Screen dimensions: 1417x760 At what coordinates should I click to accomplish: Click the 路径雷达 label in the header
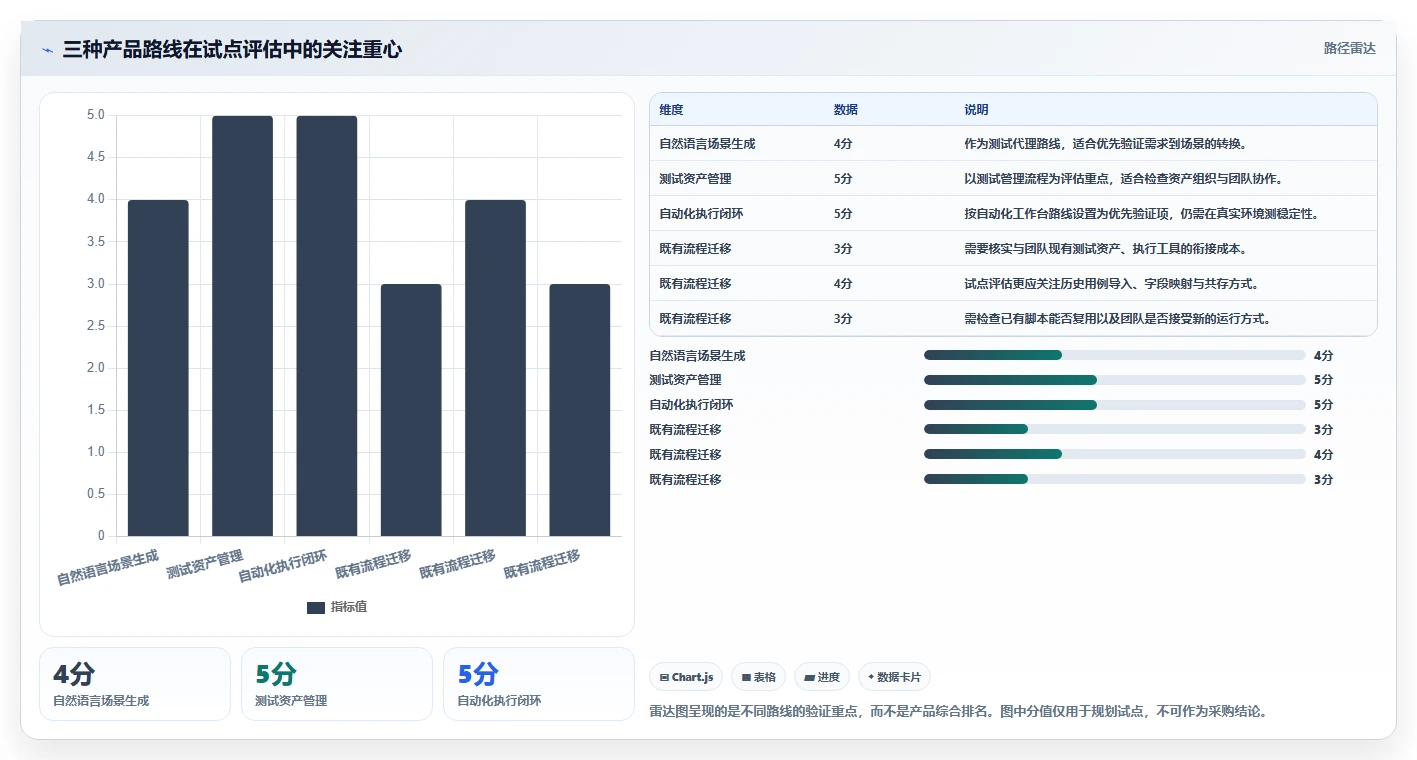(x=1350, y=48)
